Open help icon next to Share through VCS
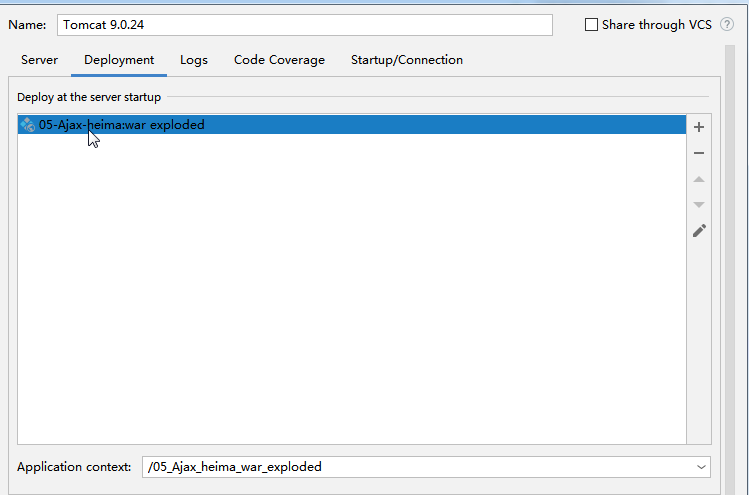 (727, 24)
